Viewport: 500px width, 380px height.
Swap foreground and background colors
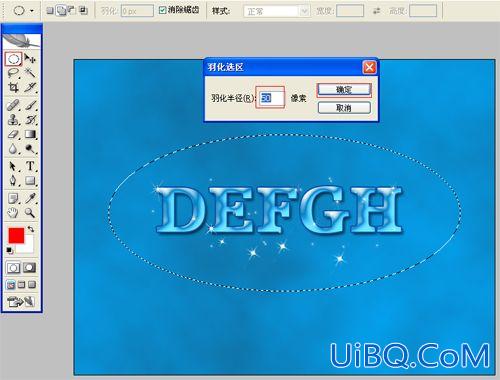pos(31,229)
